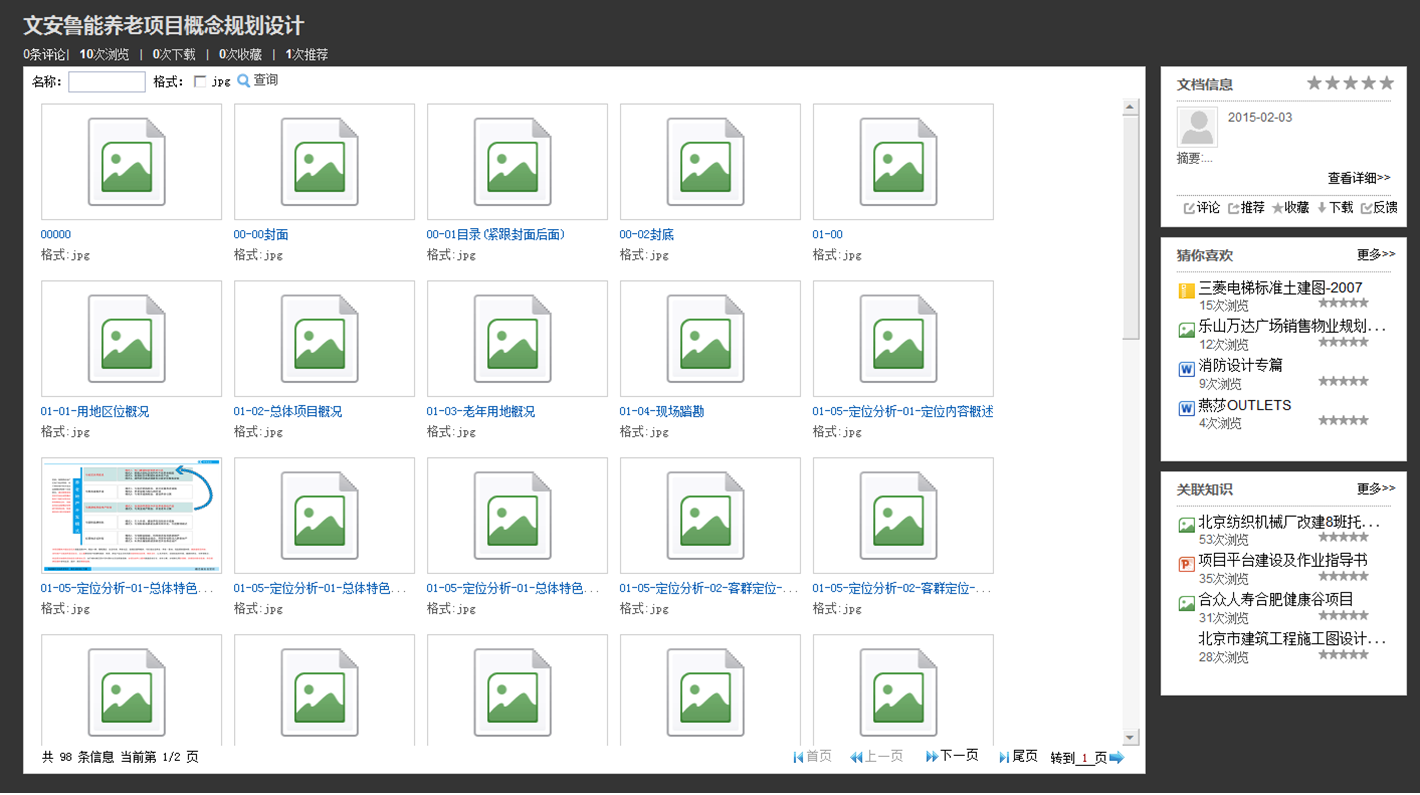The height and width of the screenshot is (795, 1420).
Task: Open 三菱电梯标准土建图-2007 document
Action: point(1280,288)
